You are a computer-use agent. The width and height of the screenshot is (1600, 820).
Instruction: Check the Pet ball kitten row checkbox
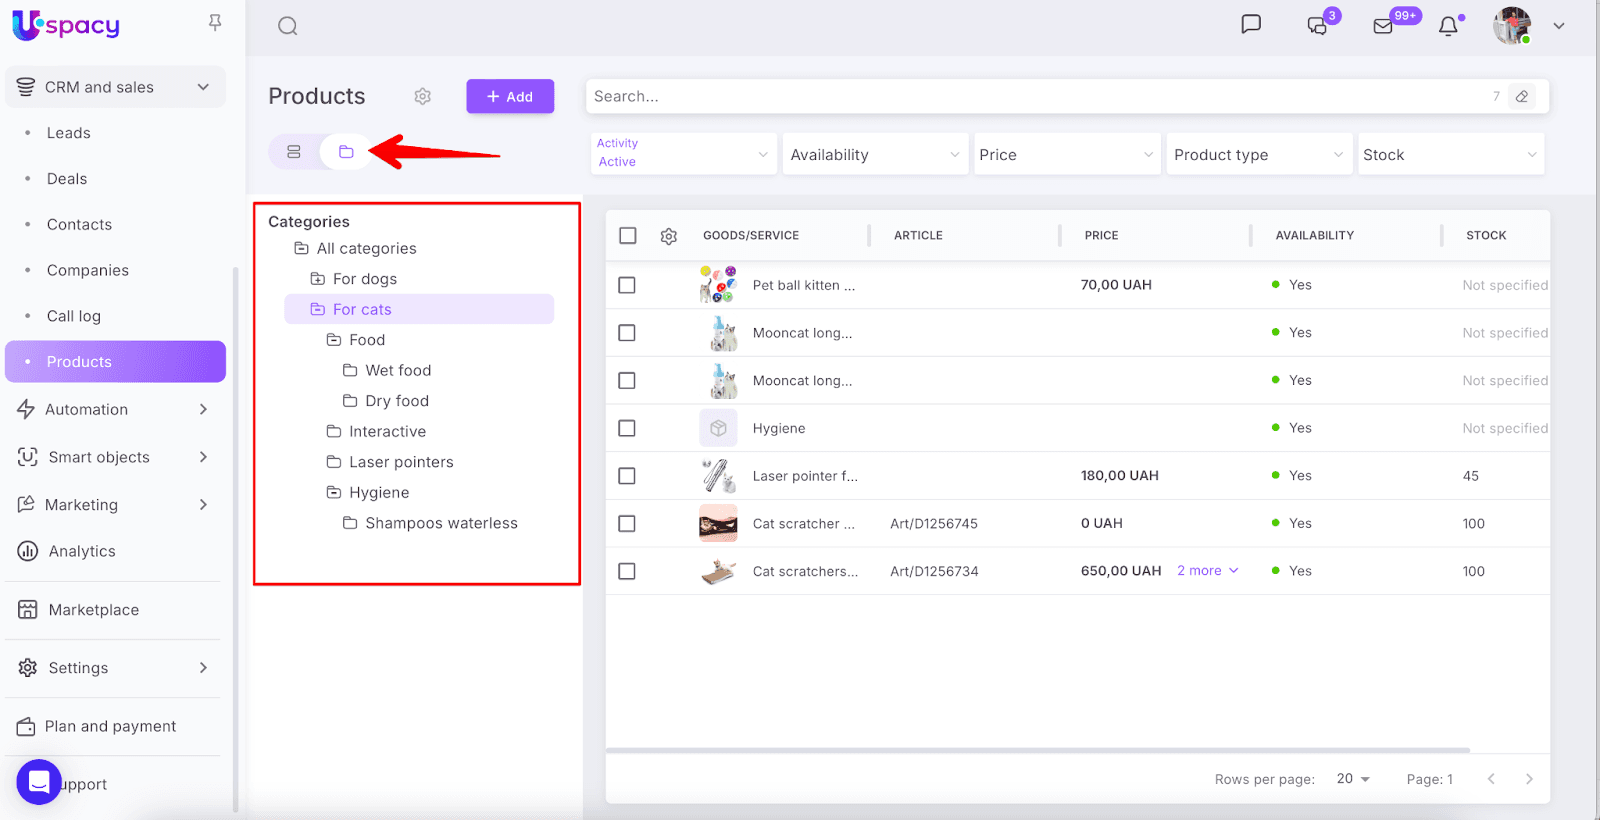click(x=627, y=285)
